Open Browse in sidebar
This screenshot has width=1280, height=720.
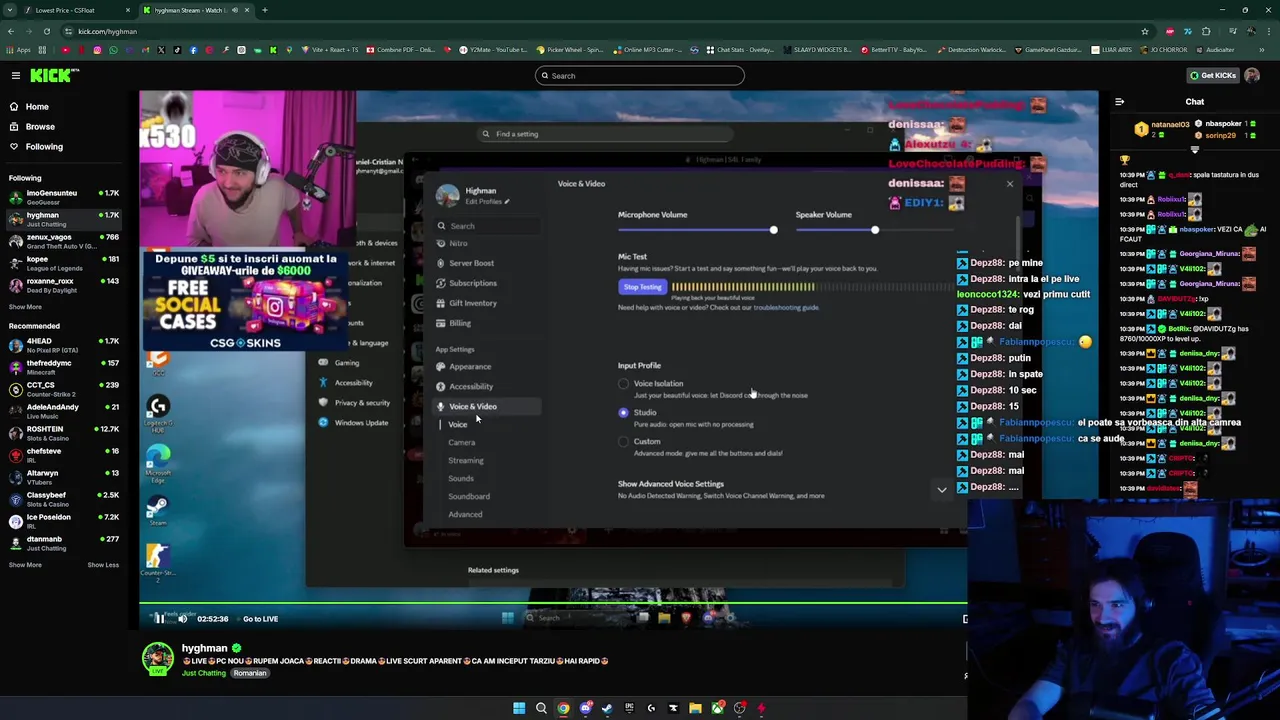40,126
